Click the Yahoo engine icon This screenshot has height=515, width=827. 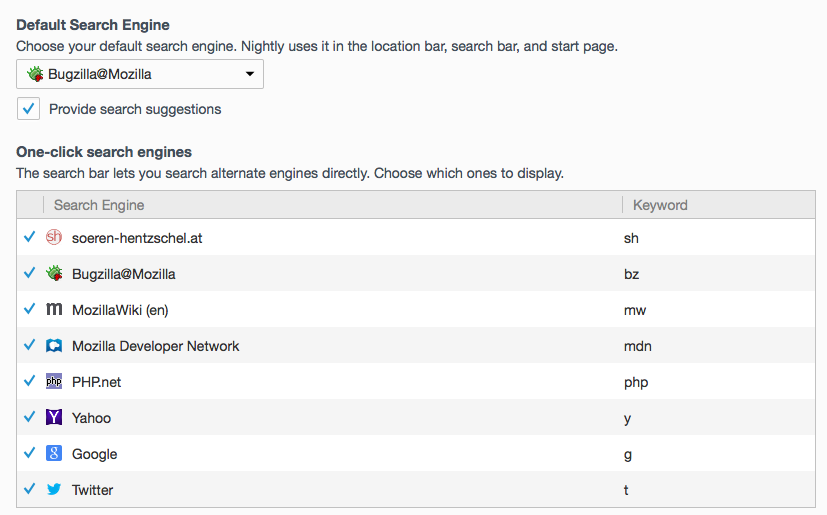[54, 418]
